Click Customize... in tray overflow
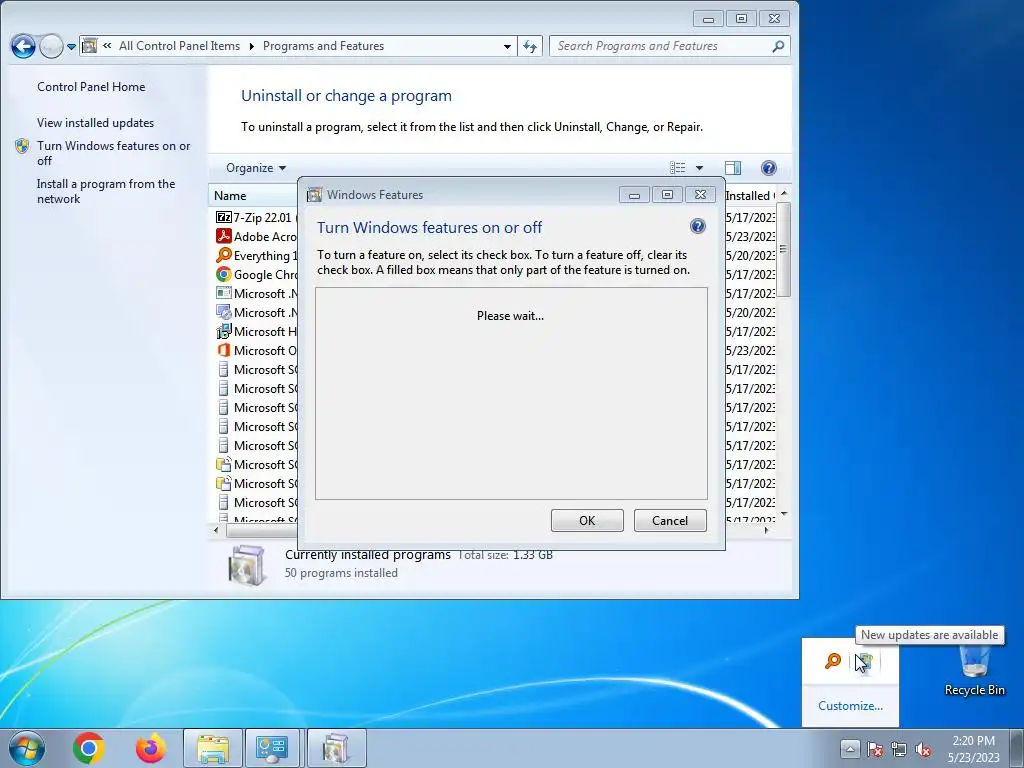Viewport: 1024px width, 768px height. [850, 705]
